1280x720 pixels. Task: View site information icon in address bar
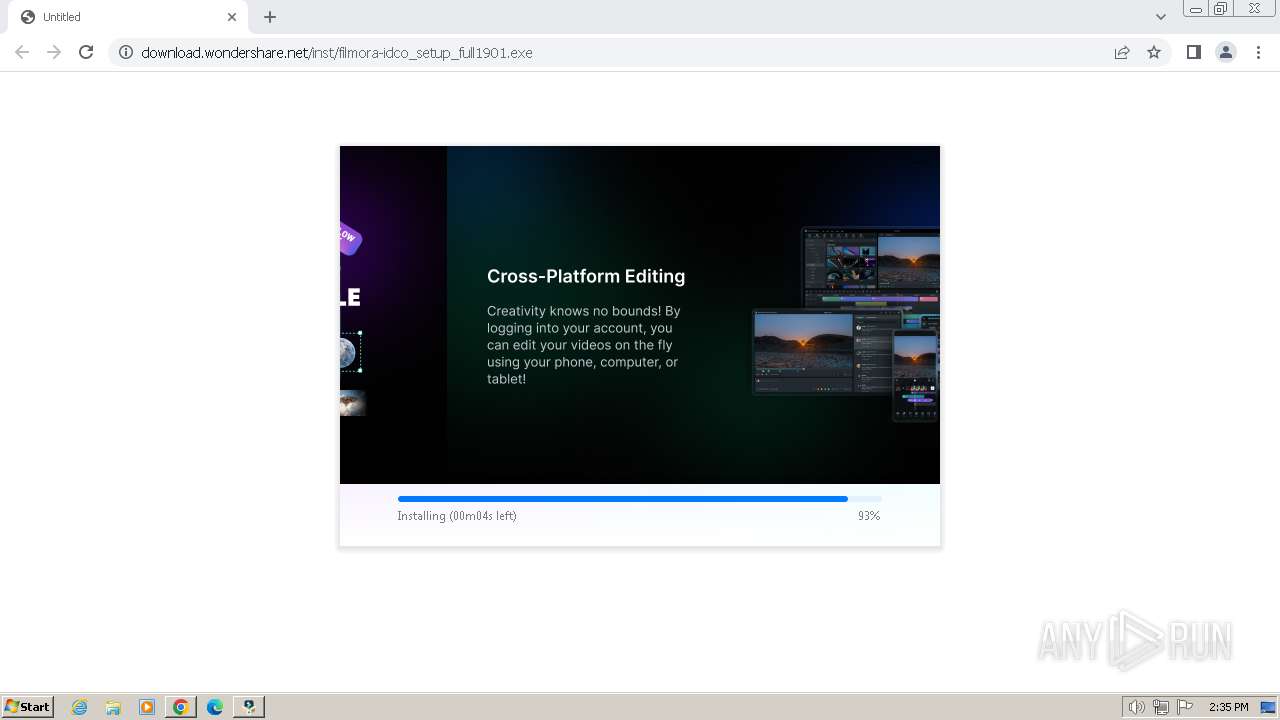126,52
